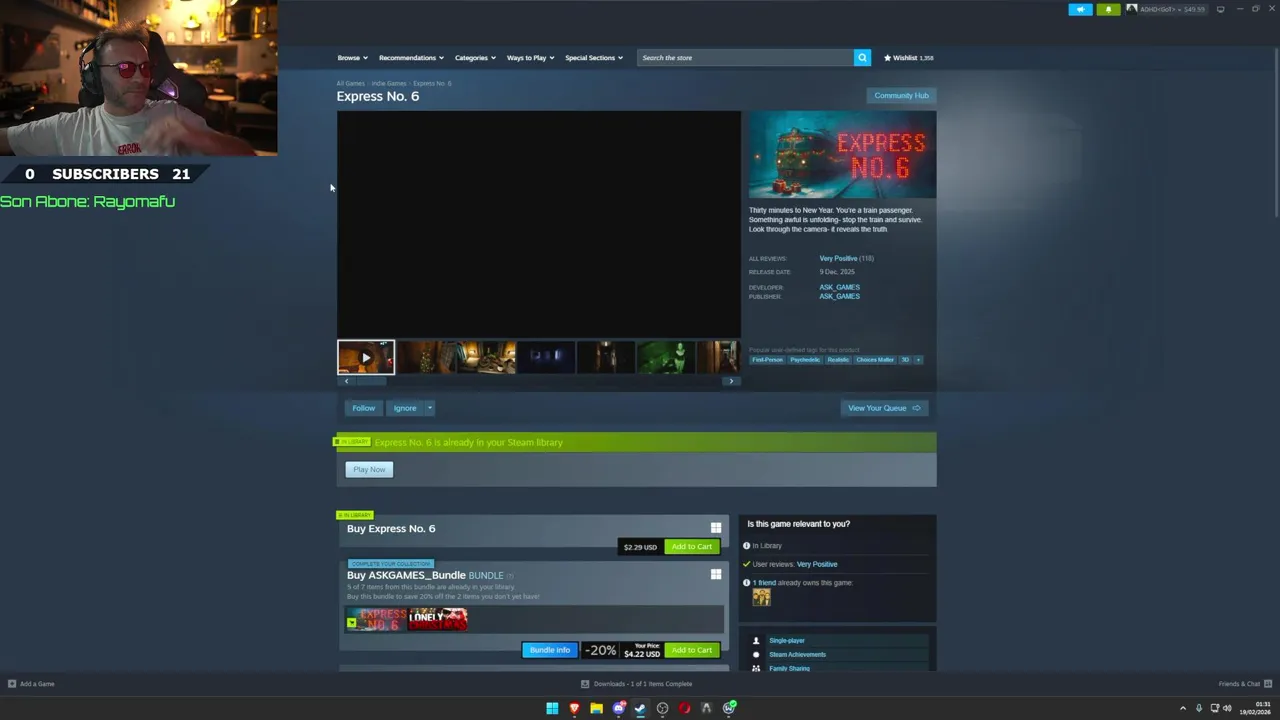Add Express No. 6 to cart
This screenshot has height=720, width=1280.
691,547
